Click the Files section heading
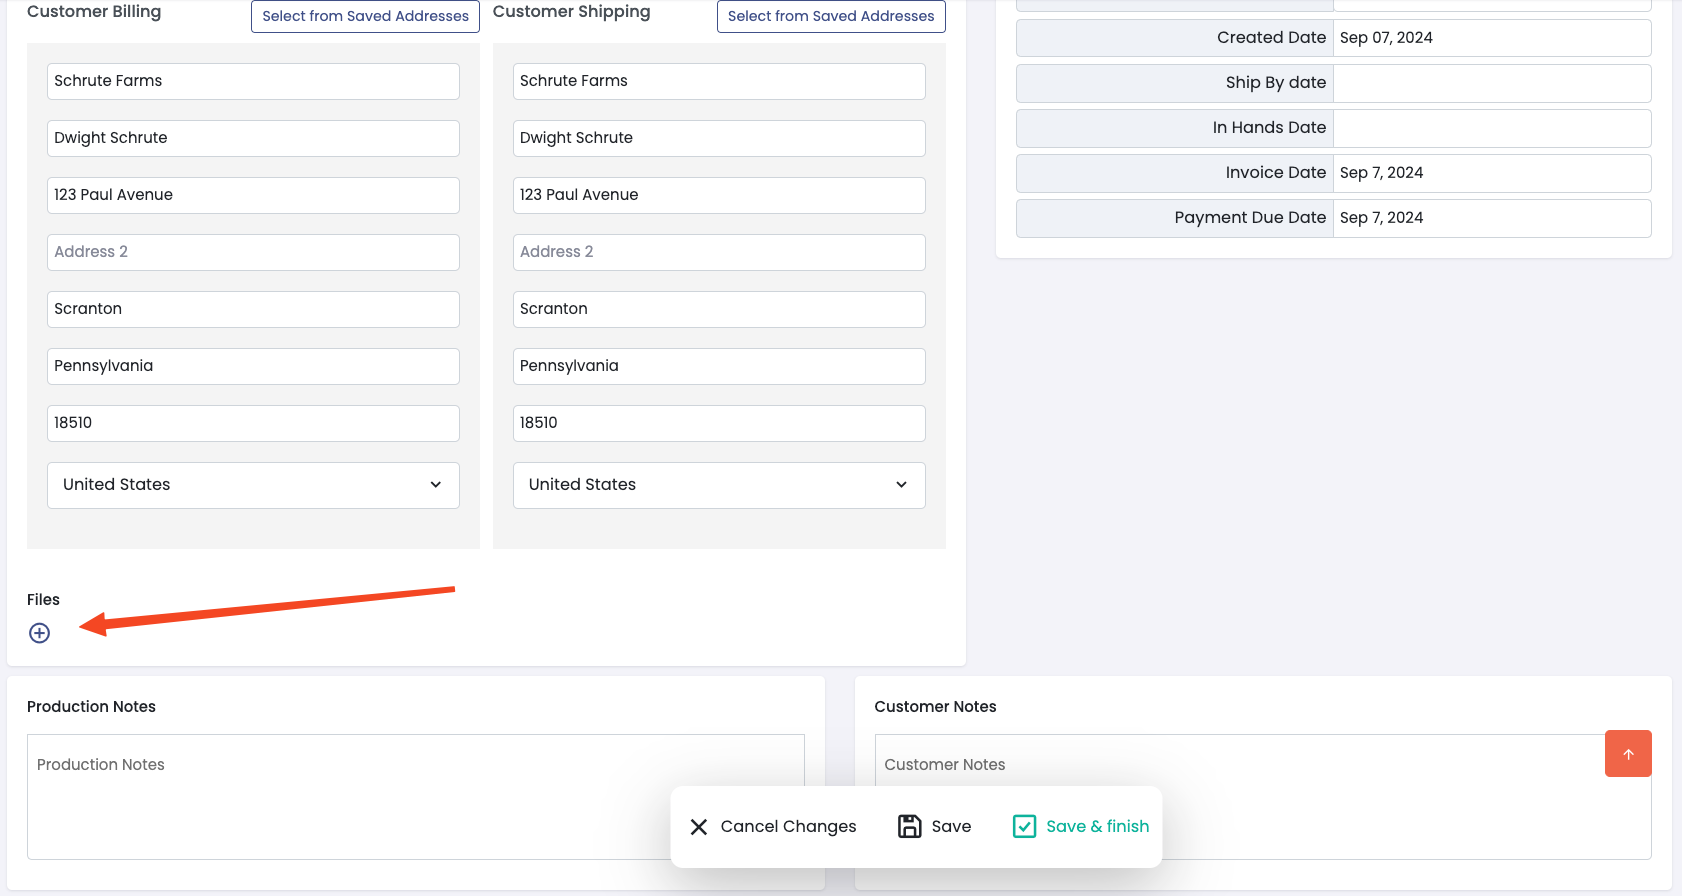Screen dimensions: 1682x896 tap(43, 600)
